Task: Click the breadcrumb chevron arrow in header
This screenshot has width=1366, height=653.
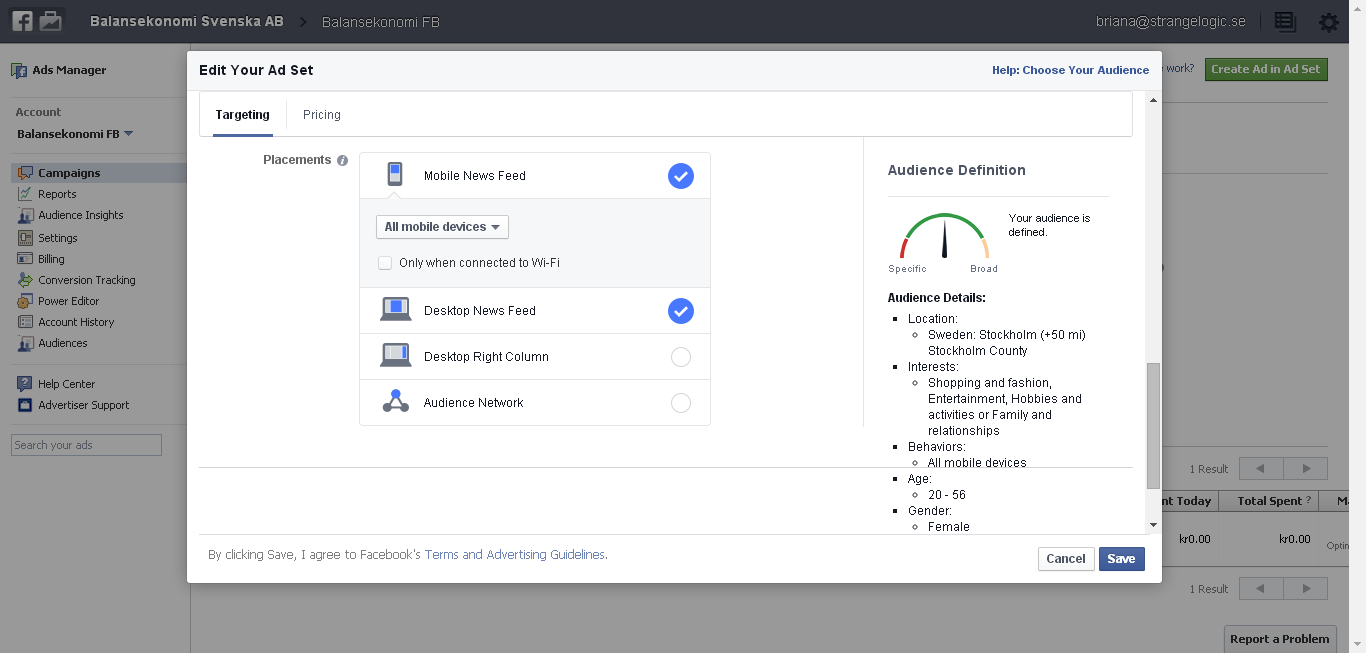Action: 303,22
